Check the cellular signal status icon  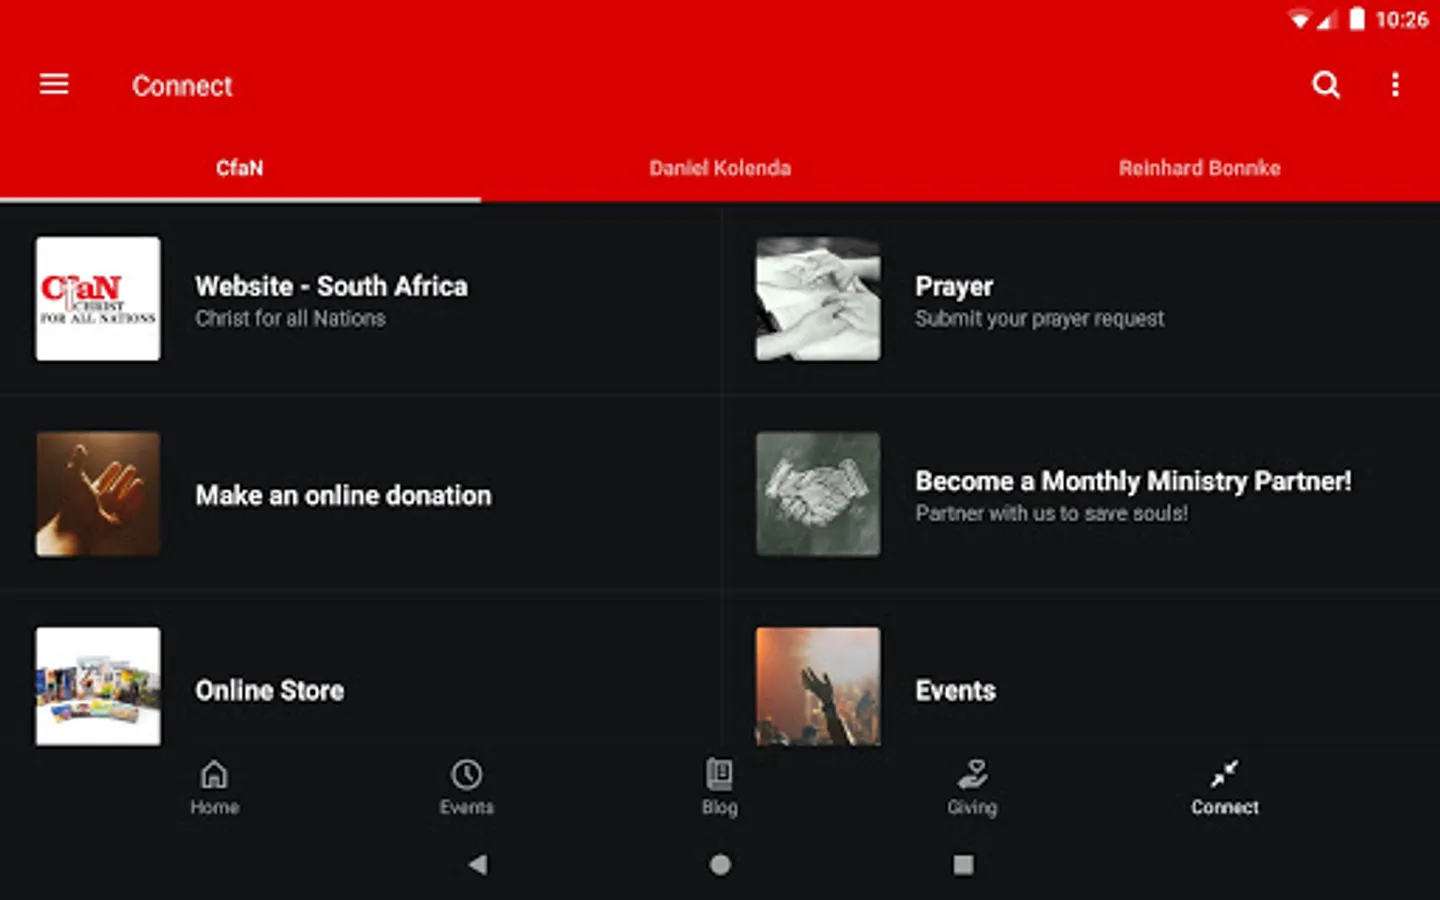click(1327, 19)
